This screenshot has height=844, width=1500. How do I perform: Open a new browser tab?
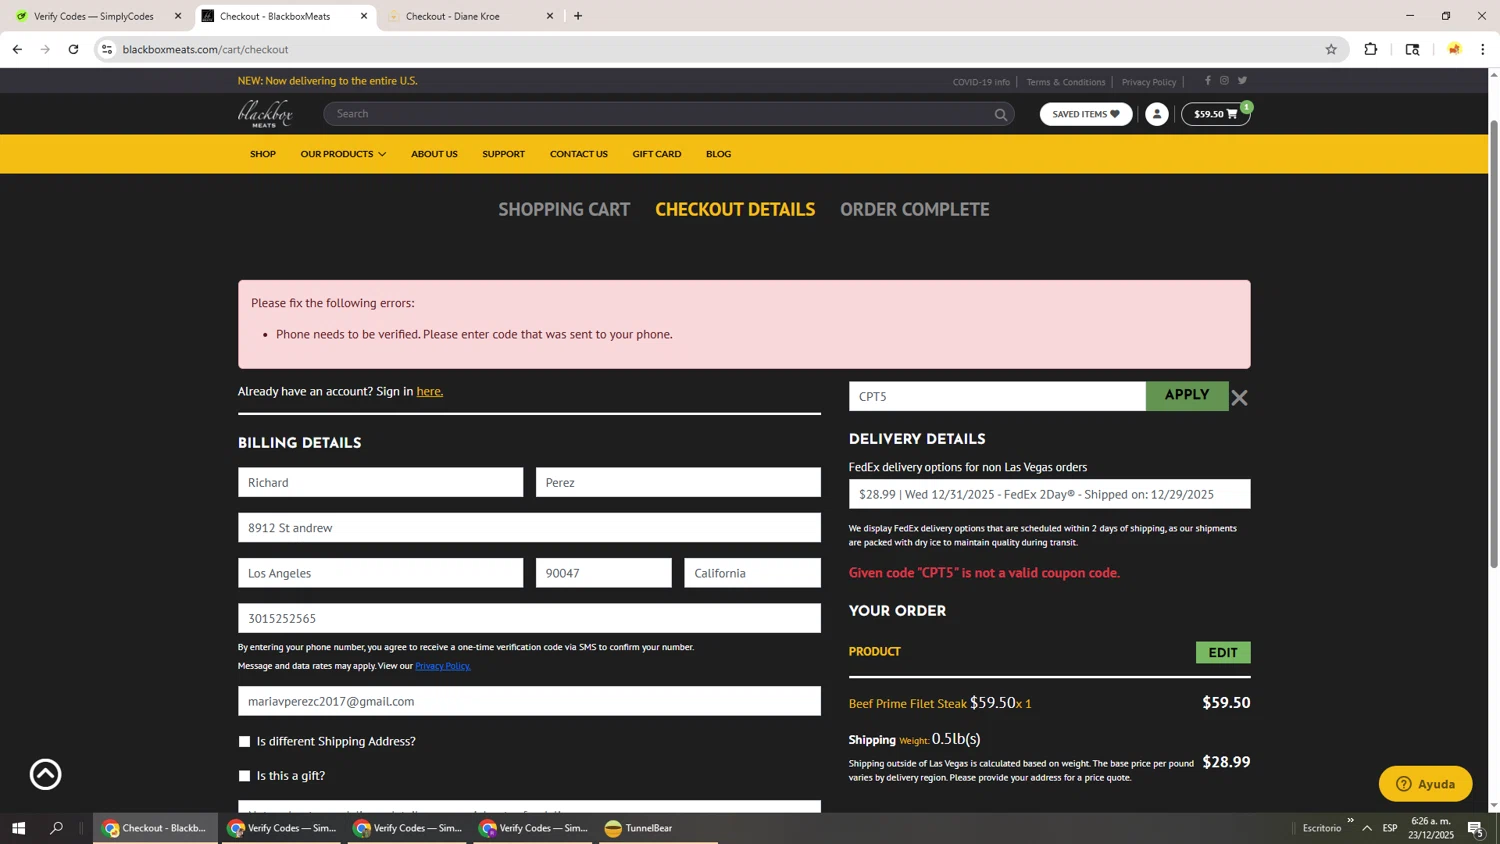[x=578, y=16]
